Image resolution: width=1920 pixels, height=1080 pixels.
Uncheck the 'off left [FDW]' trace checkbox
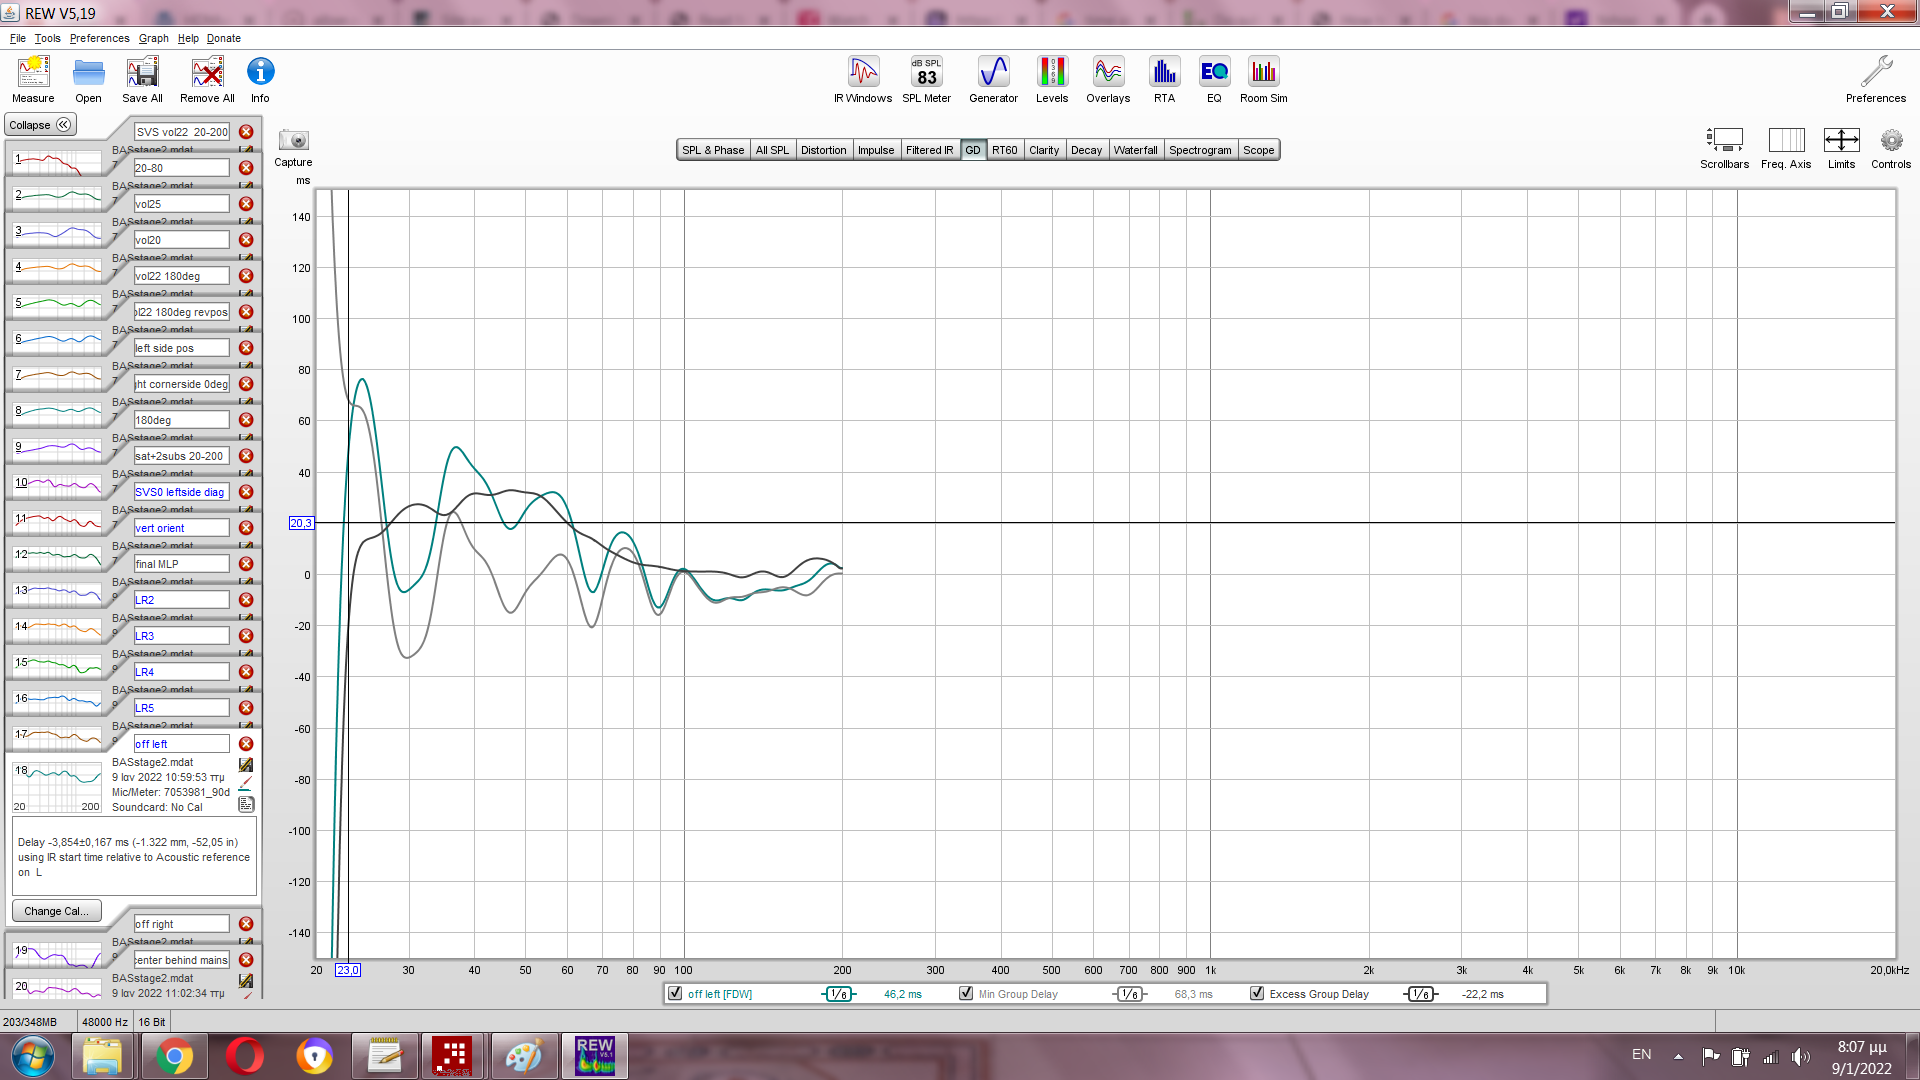click(675, 994)
